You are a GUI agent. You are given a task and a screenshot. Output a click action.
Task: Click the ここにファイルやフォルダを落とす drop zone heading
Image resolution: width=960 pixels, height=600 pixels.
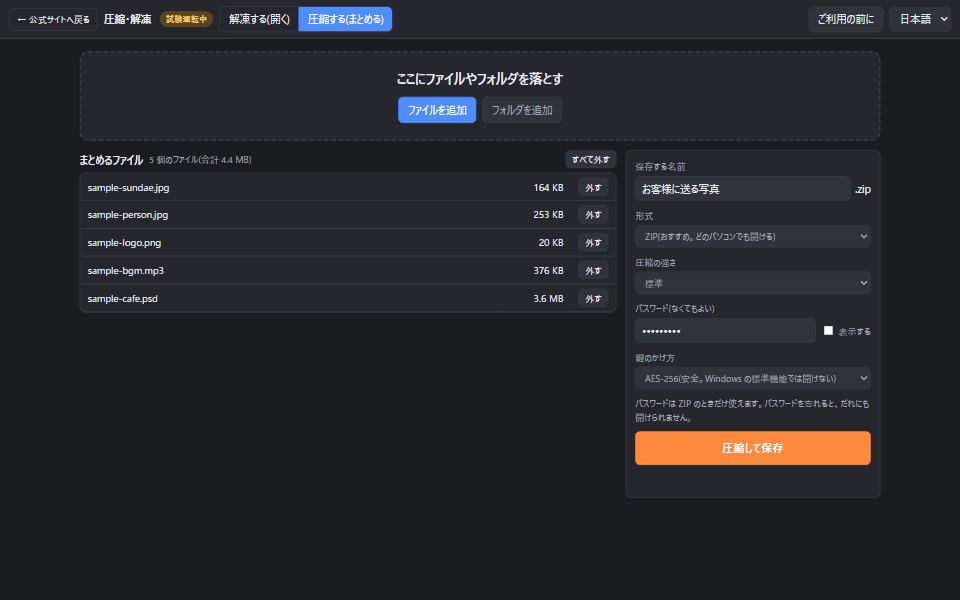pyautogui.click(x=479, y=79)
